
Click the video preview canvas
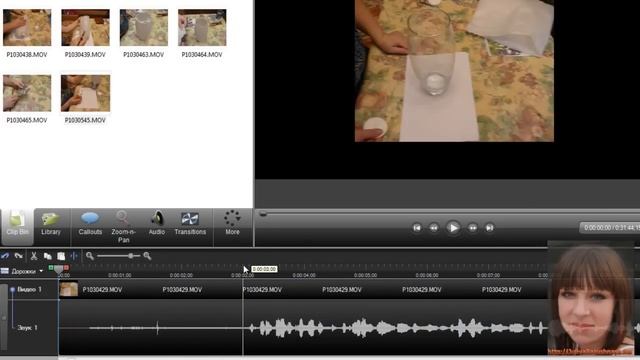tap(454, 71)
